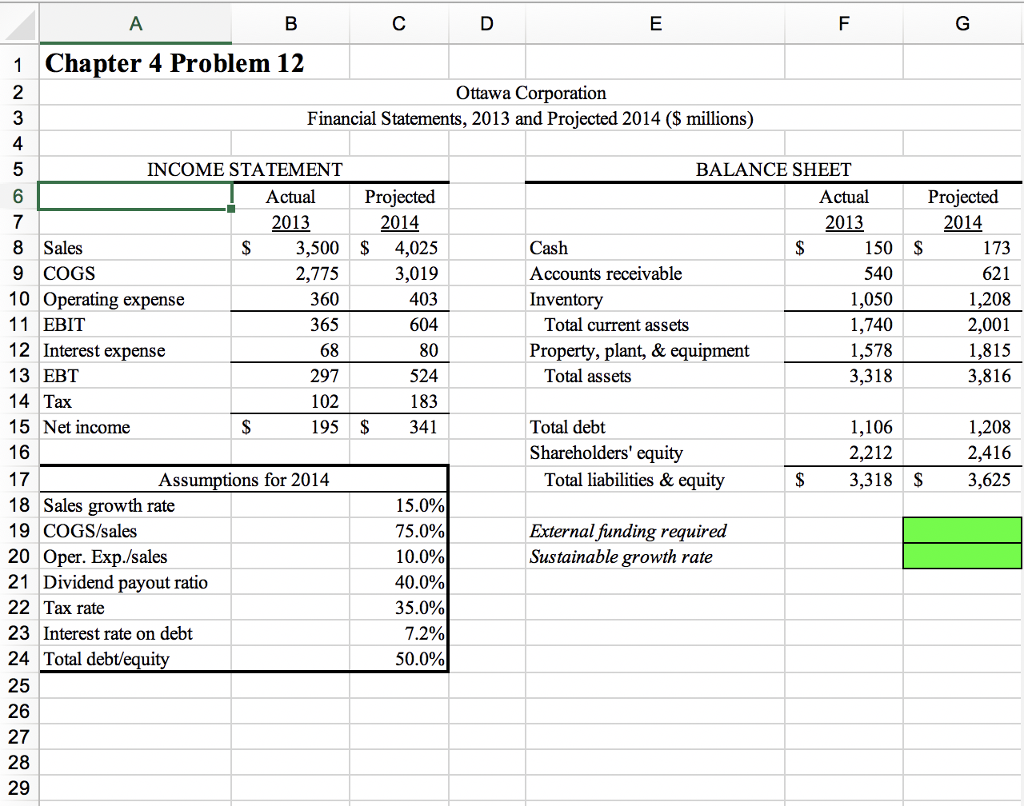Select Tax 2014 value 183

point(399,401)
